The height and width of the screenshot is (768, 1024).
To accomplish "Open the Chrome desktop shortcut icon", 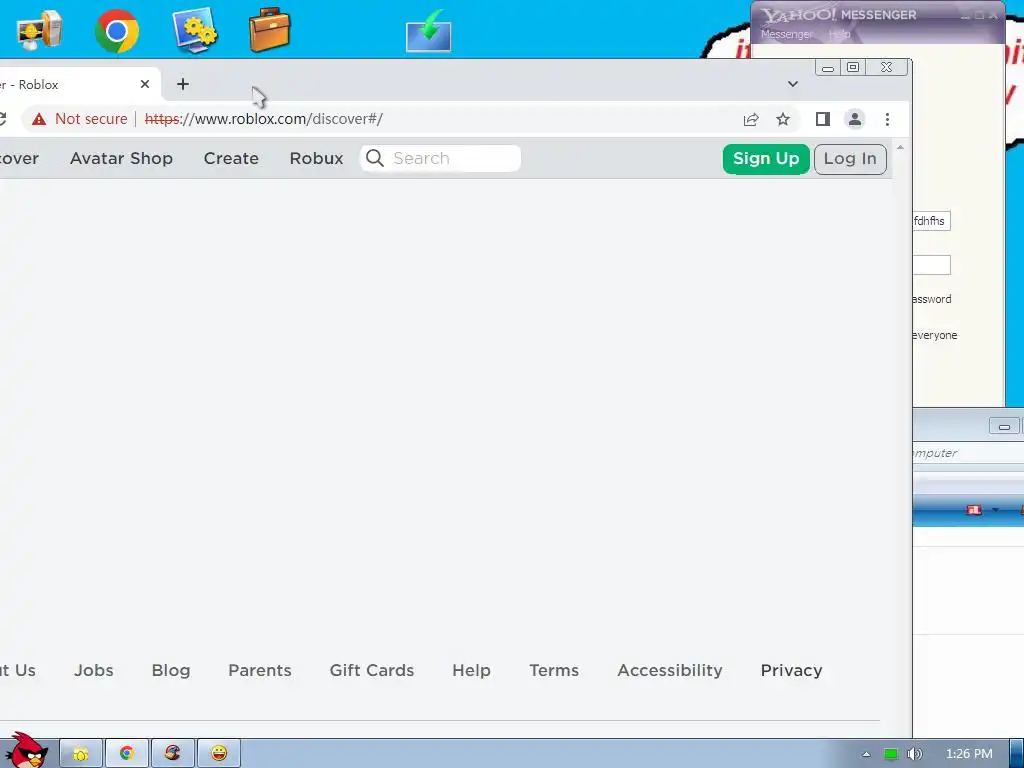I will 117,31.
